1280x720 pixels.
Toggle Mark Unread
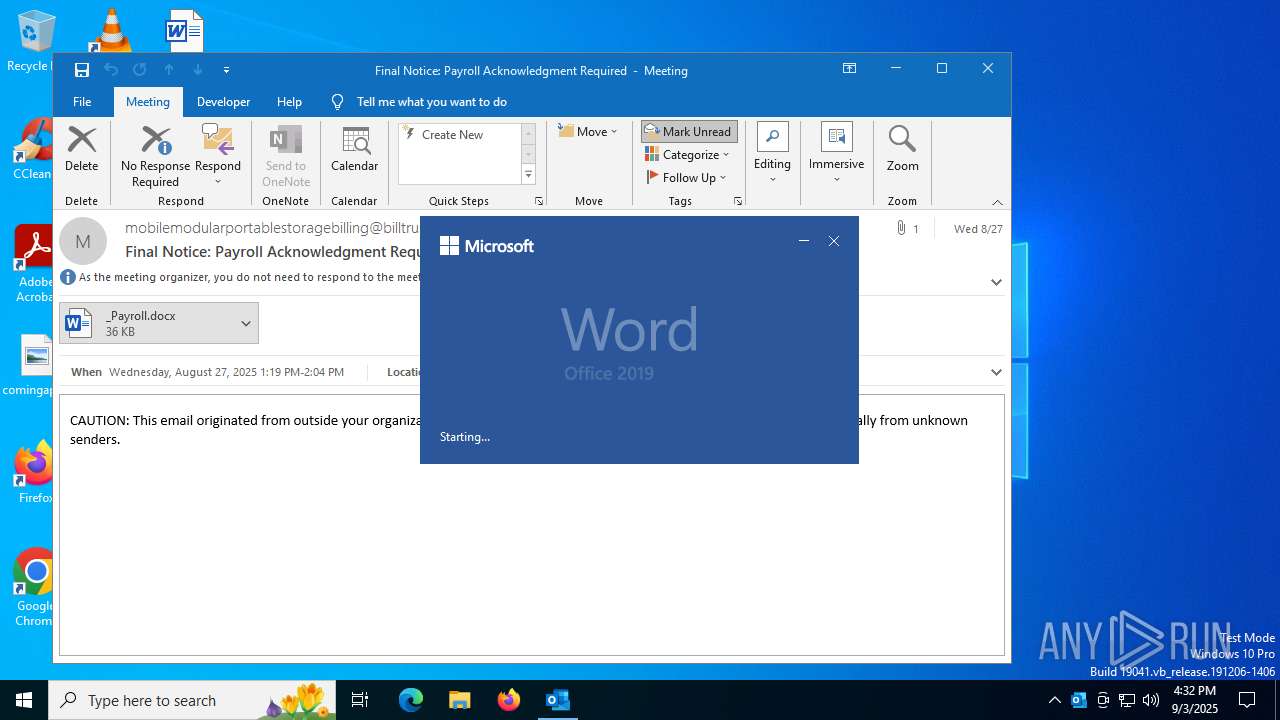689,131
